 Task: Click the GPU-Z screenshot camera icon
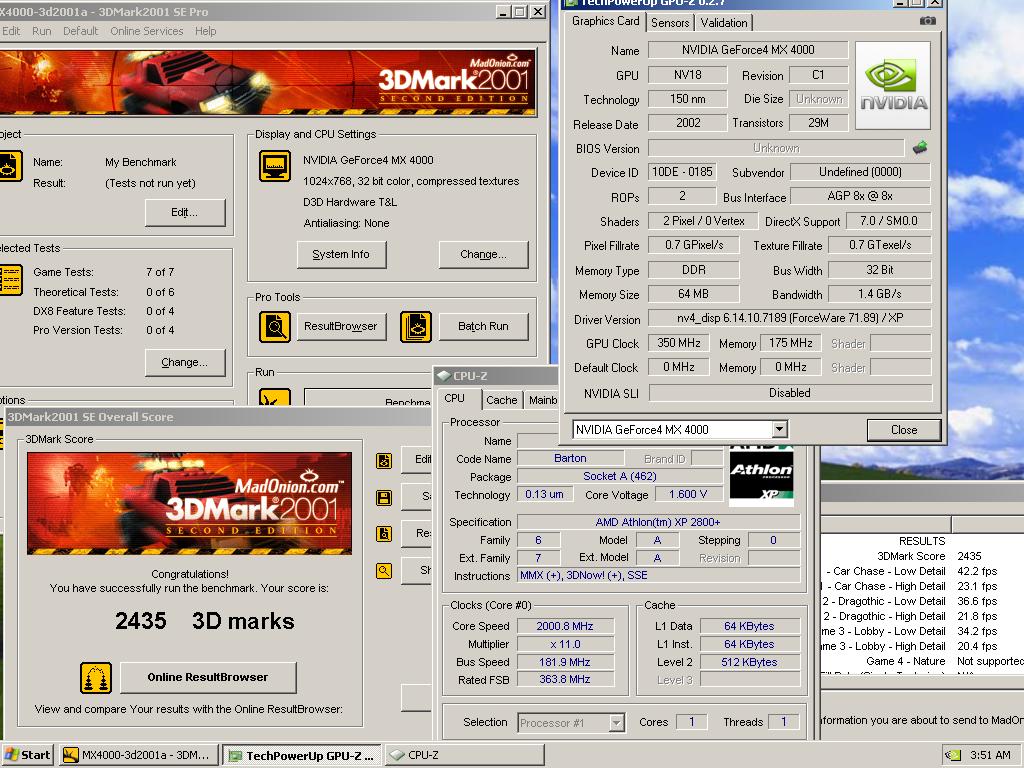927,21
